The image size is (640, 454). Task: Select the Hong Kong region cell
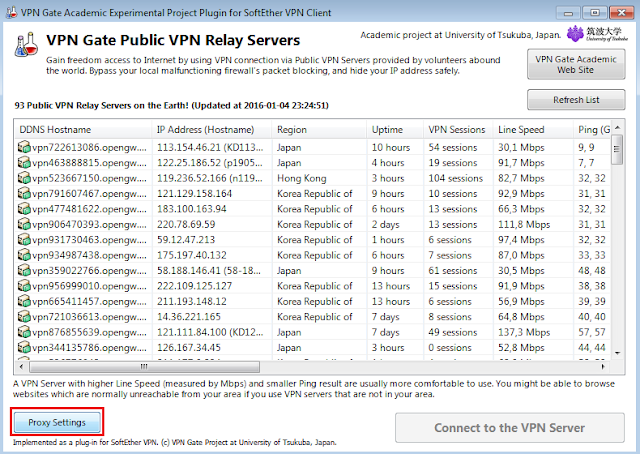pyautogui.click(x=302, y=178)
